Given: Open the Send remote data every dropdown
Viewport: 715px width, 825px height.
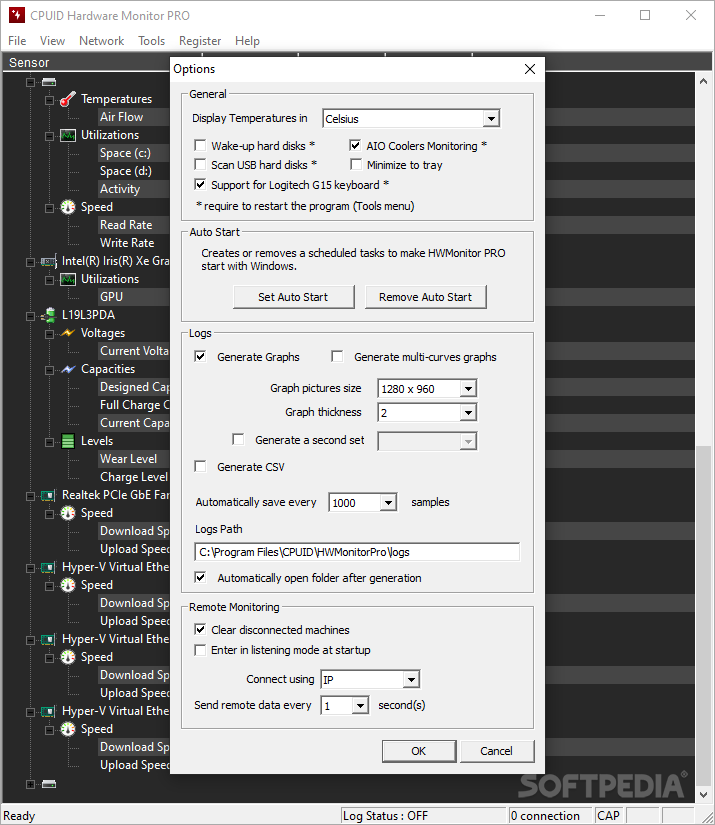Looking at the screenshot, I should 360,705.
